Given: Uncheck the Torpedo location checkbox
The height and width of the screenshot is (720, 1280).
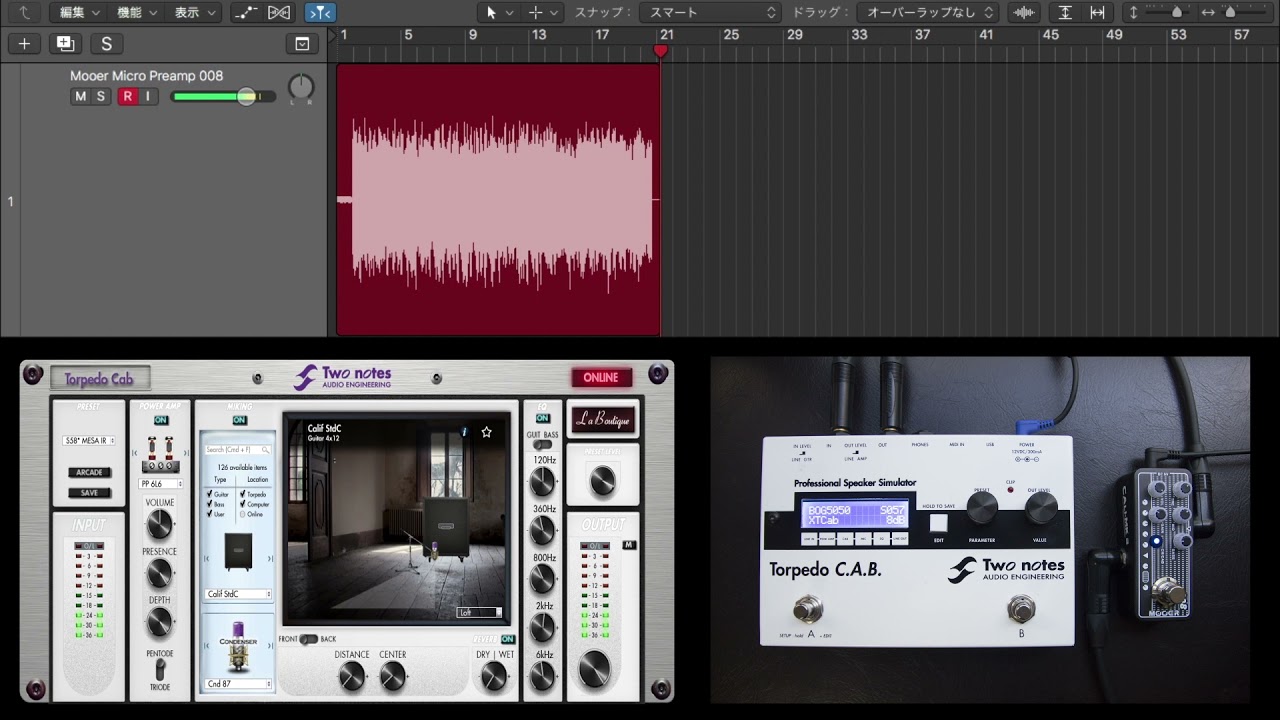Looking at the screenshot, I should 242,494.
